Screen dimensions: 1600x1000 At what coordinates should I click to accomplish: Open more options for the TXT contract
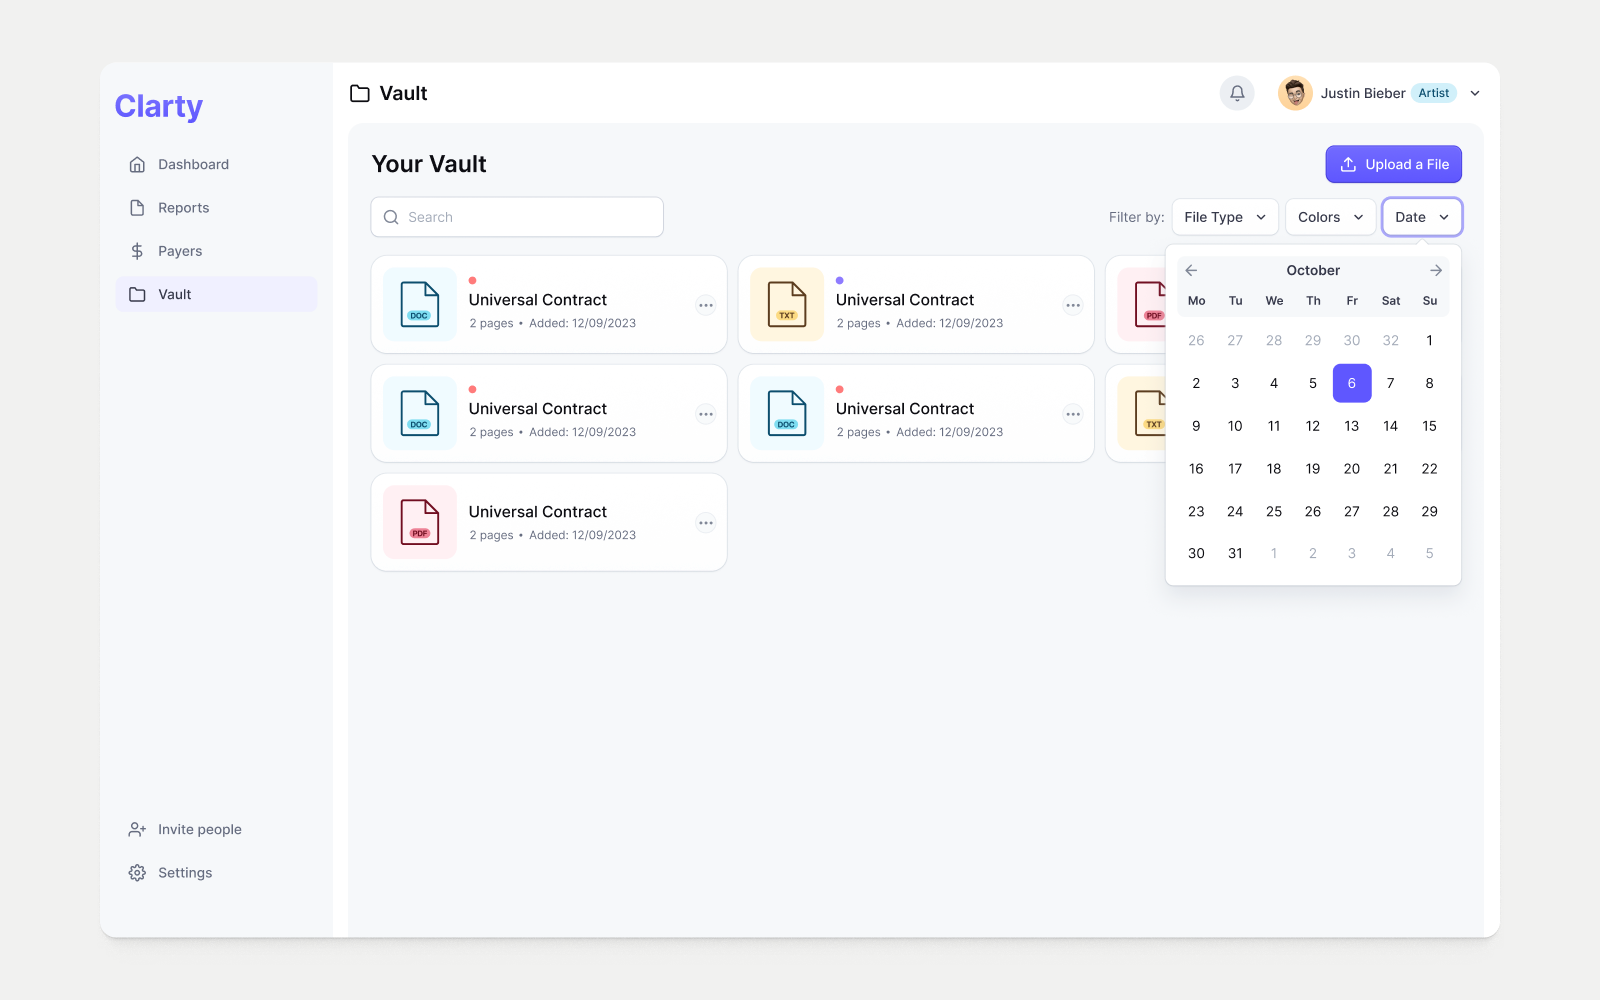[x=1073, y=305]
